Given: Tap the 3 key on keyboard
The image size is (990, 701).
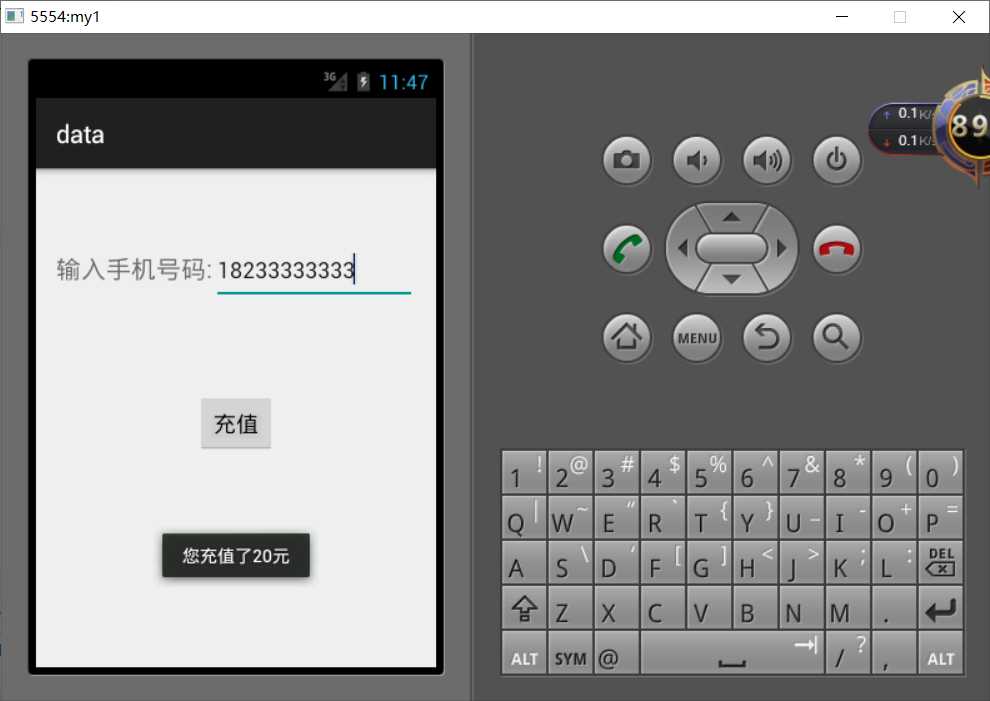Looking at the screenshot, I should [x=616, y=472].
